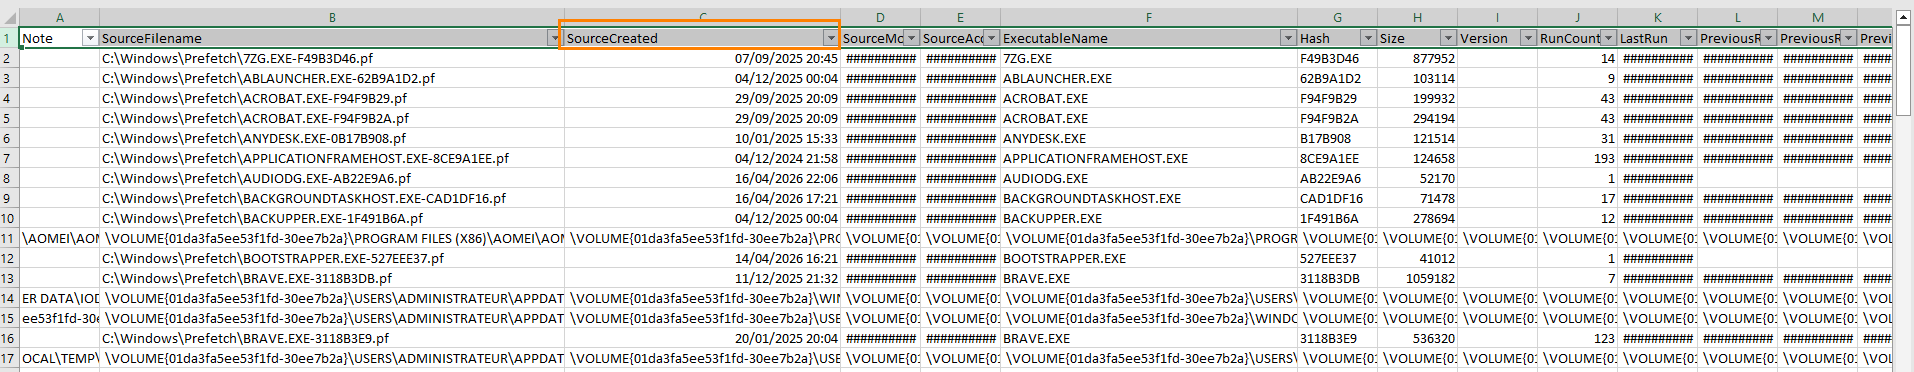Viewport: 1914px width, 372px height.
Task: Open the Hash column filter dropdown
Action: [1368, 38]
